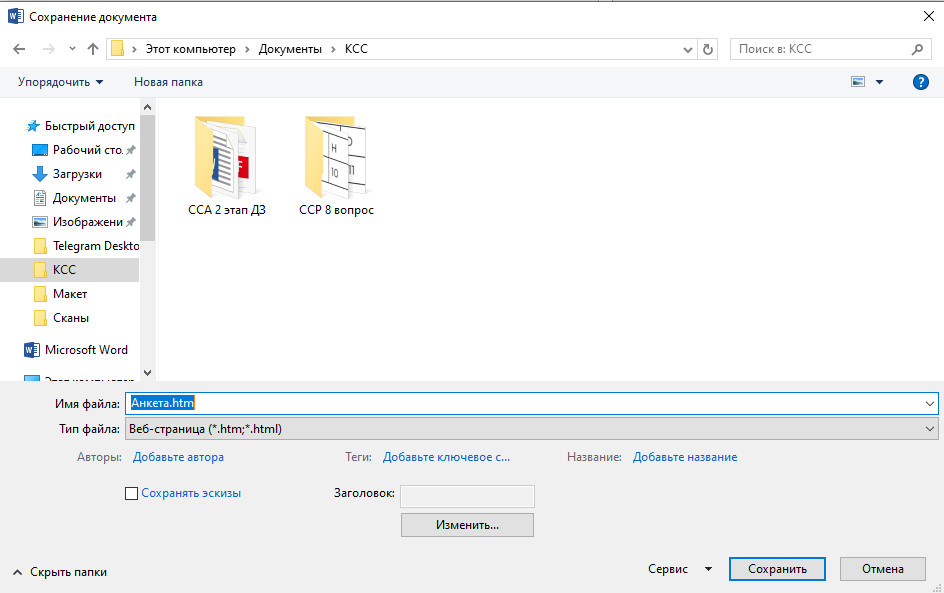Click the change view icon

(858, 82)
